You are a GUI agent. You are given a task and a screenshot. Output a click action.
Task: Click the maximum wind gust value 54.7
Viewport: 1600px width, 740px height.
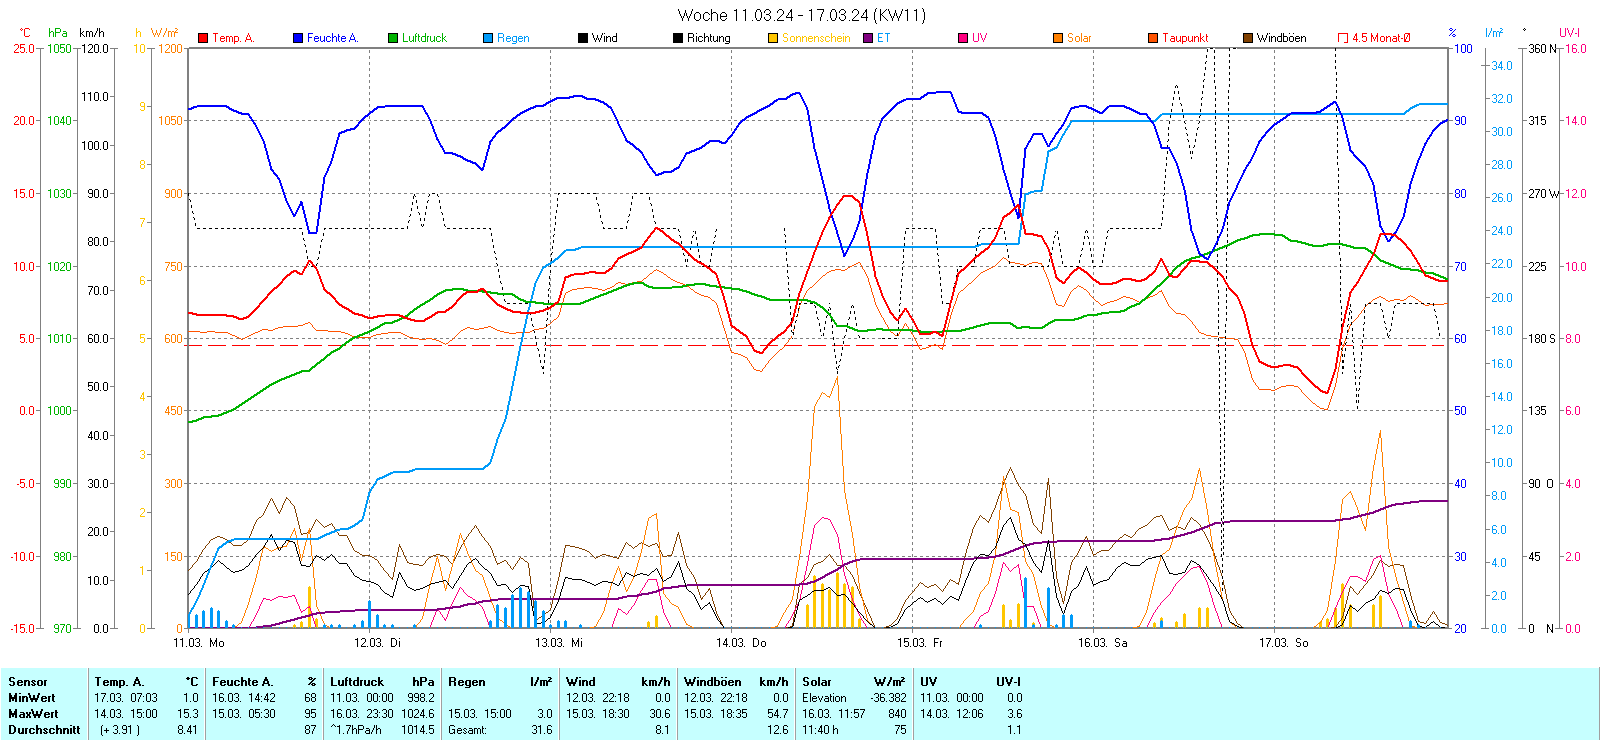(x=777, y=714)
